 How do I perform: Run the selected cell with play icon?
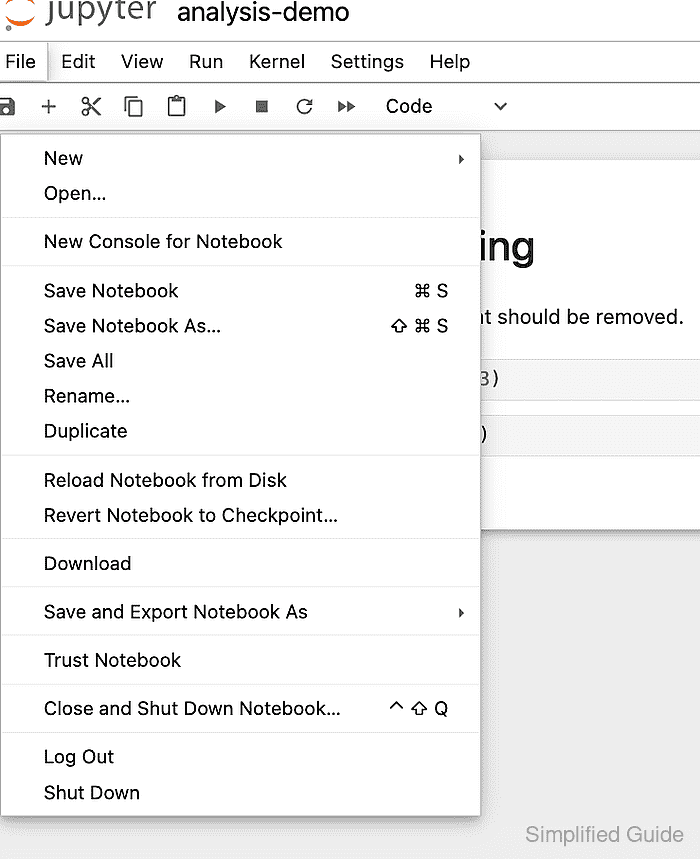pos(220,106)
